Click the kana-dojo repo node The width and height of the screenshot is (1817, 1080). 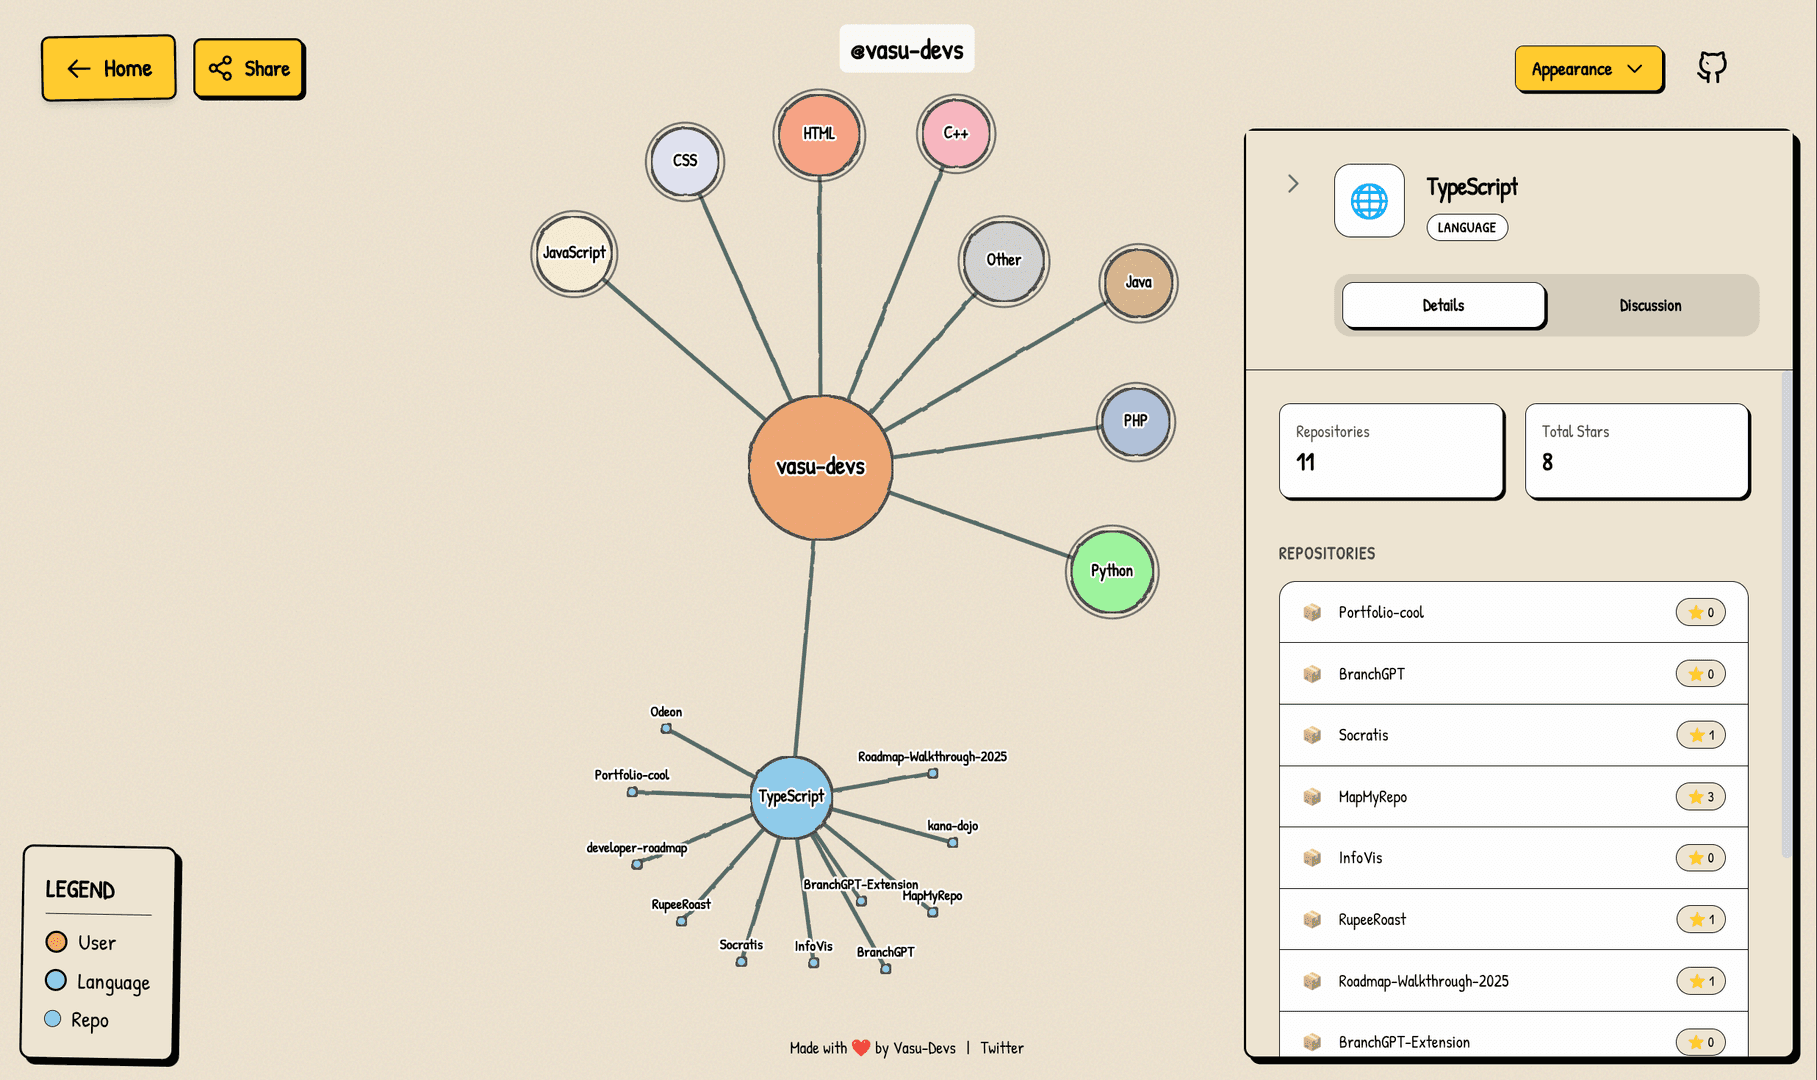952,842
